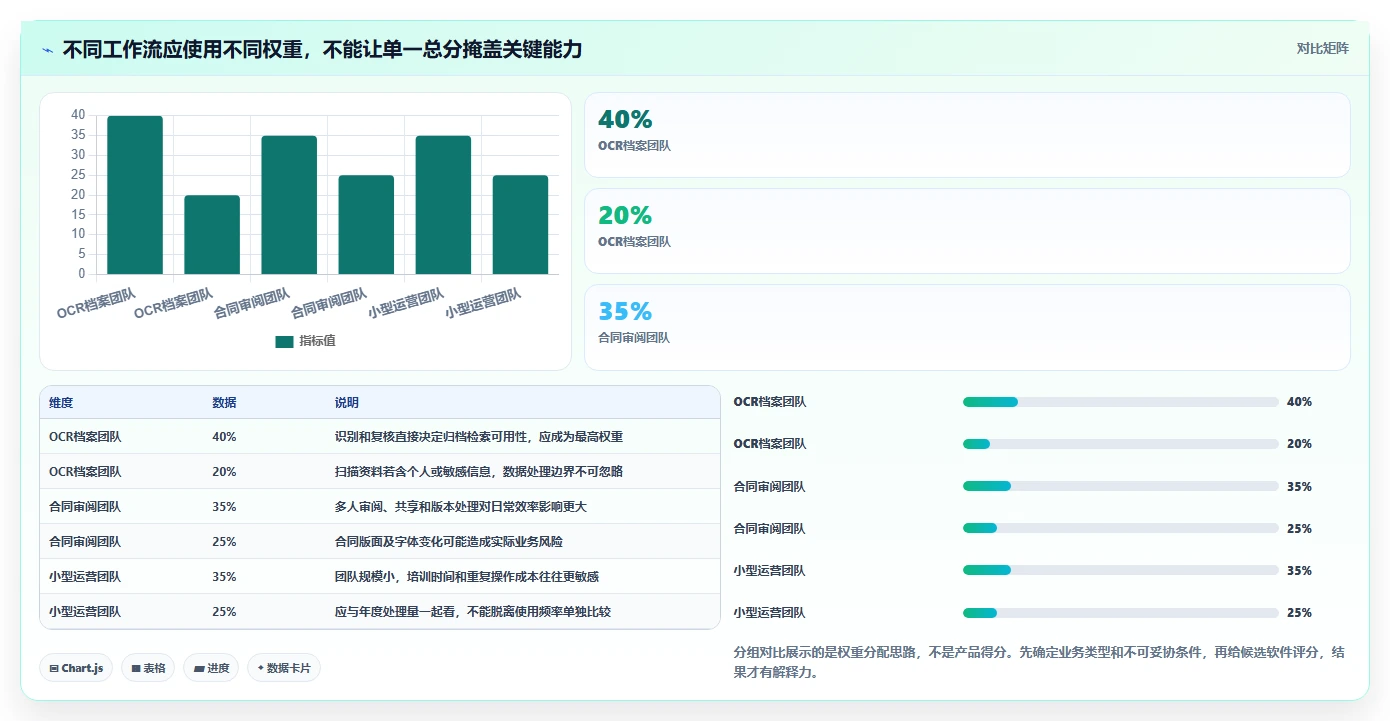
Task: Click the 维度 column header
Action: (61, 403)
